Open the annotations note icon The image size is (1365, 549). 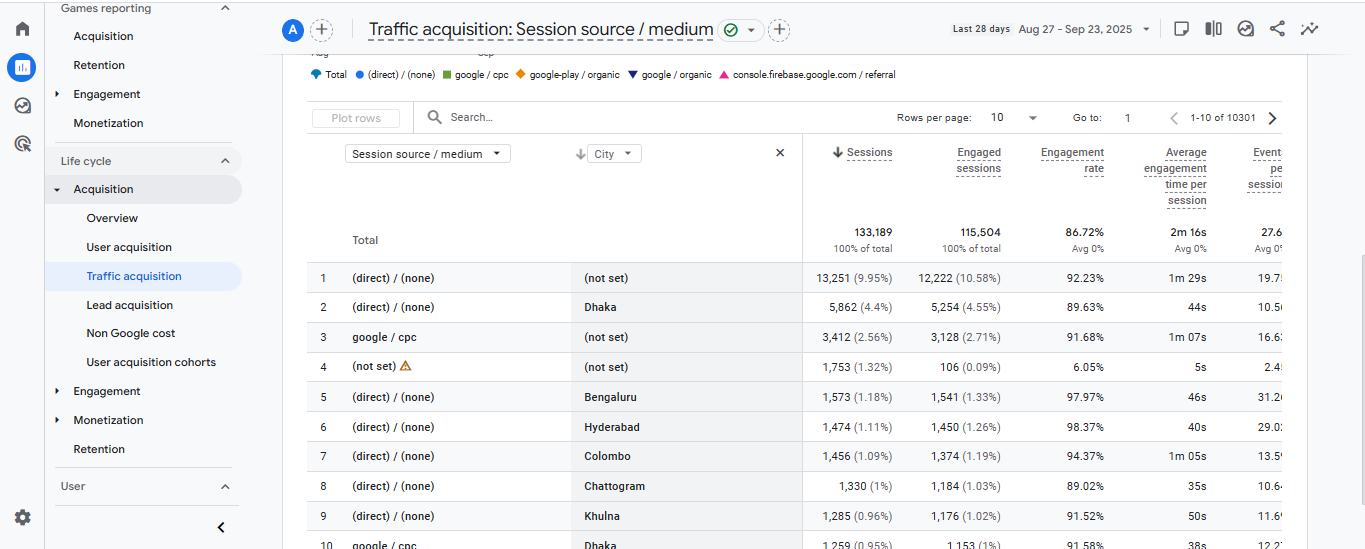click(1181, 29)
